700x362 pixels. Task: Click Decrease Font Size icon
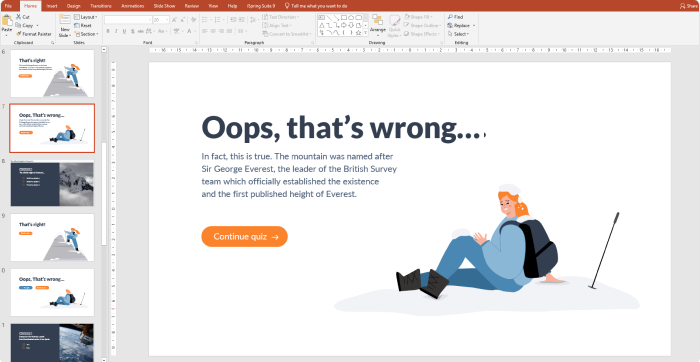pyautogui.click(x=183, y=20)
